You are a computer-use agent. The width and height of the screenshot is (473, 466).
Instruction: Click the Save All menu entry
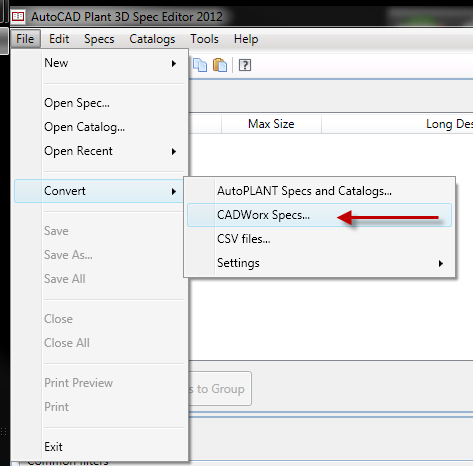(x=100, y=279)
